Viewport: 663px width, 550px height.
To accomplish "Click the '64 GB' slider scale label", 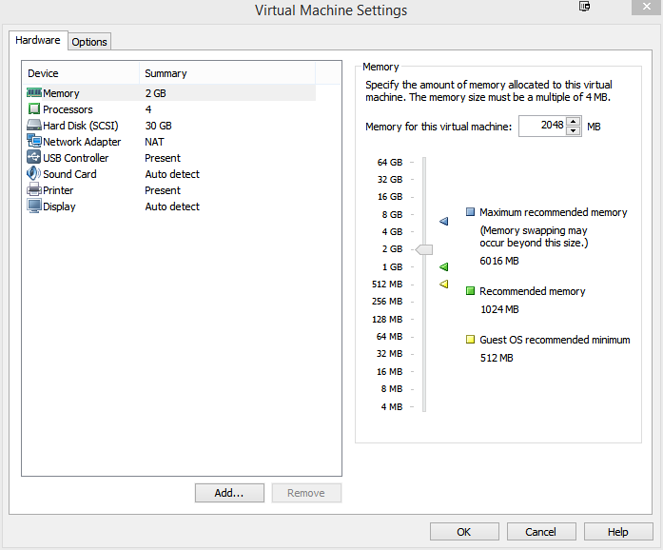I will (390, 162).
